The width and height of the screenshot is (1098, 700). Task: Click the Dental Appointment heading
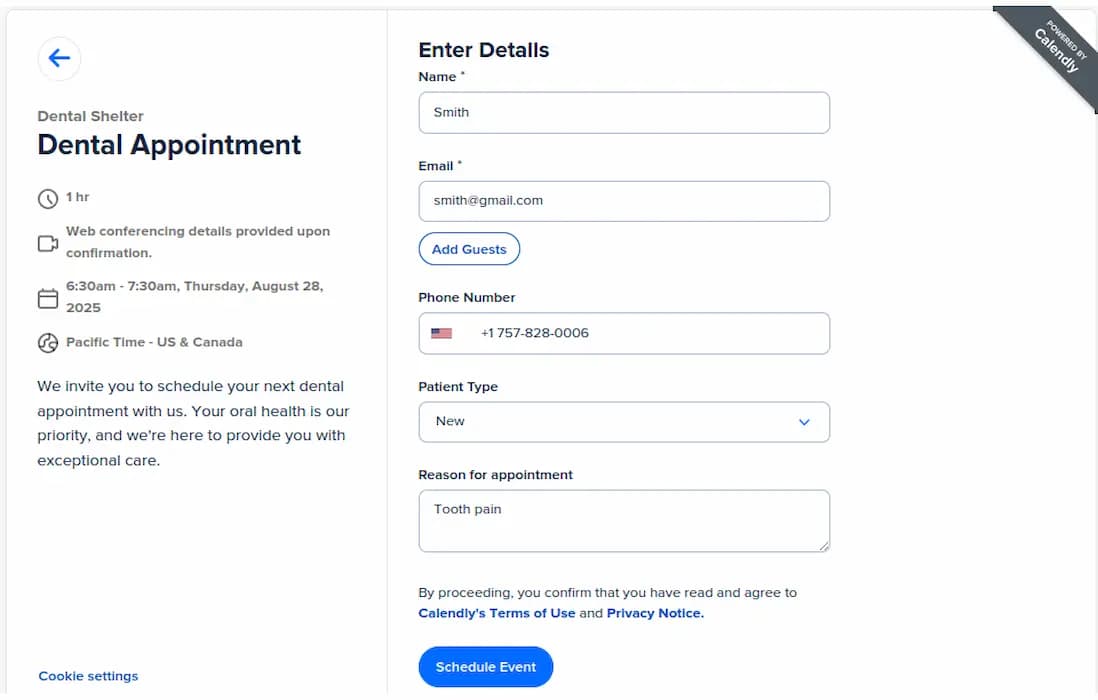pyautogui.click(x=169, y=145)
